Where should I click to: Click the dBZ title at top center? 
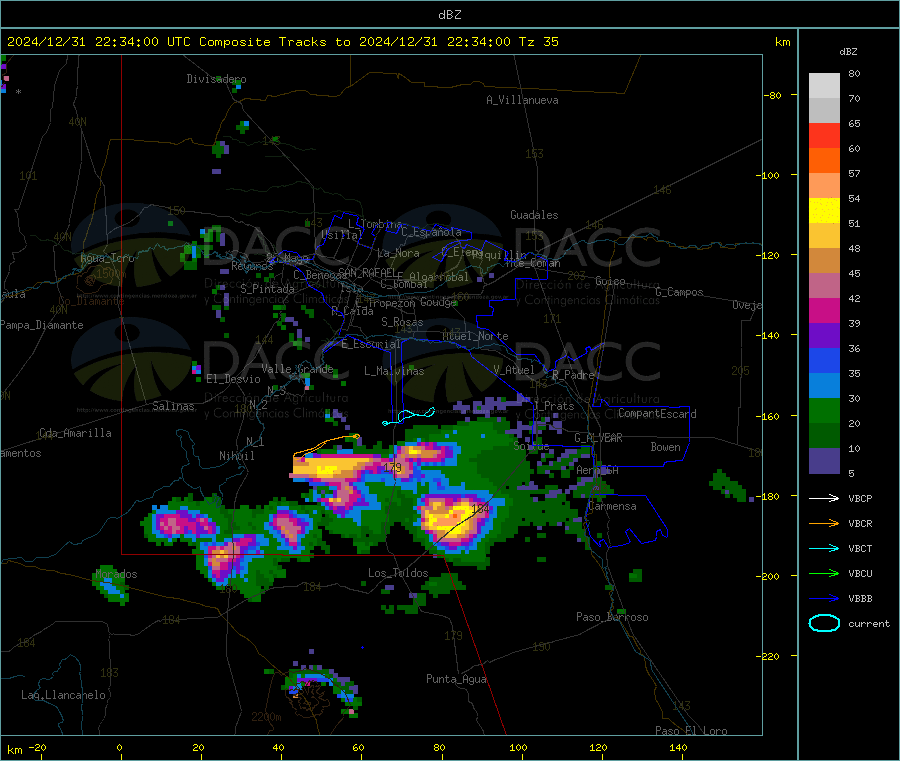[x=449, y=14]
